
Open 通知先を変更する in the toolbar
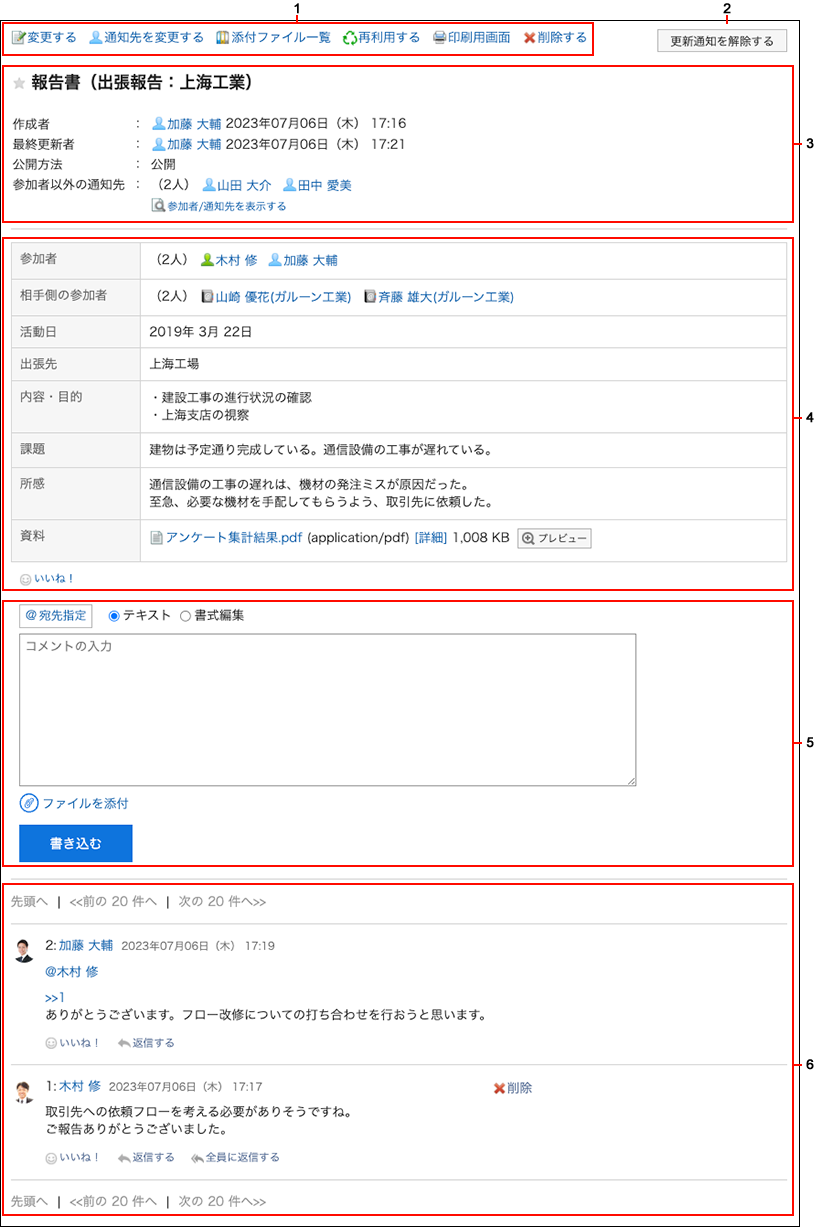[x=146, y=38]
